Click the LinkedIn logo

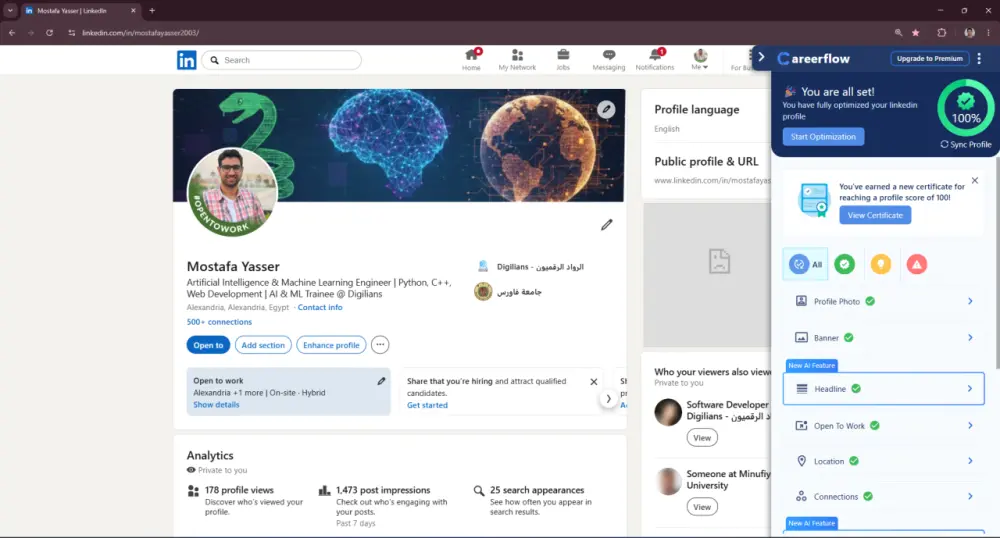pos(187,60)
